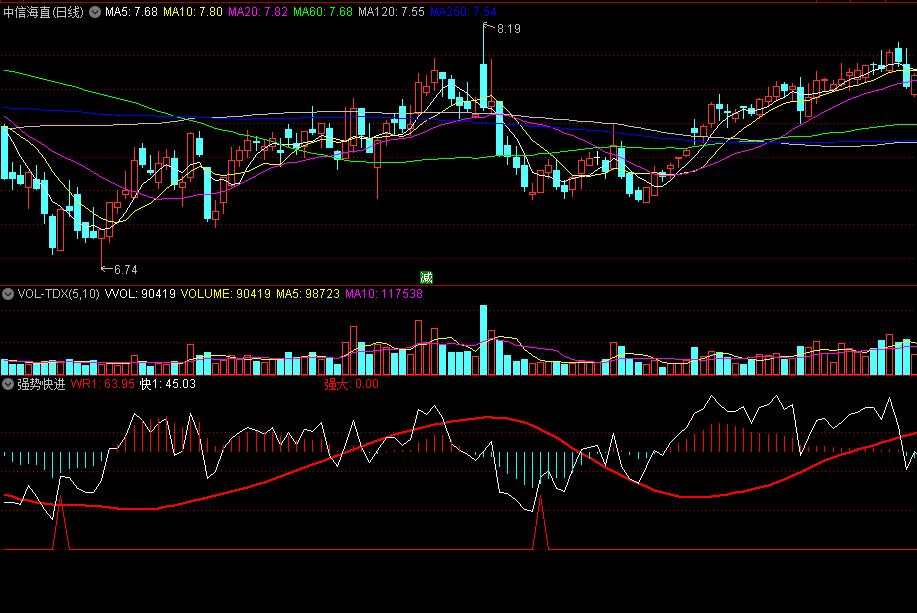This screenshot has height=613, width=917.
Task: Click the MA5: 7.68 label
Action: pos(132,12)
